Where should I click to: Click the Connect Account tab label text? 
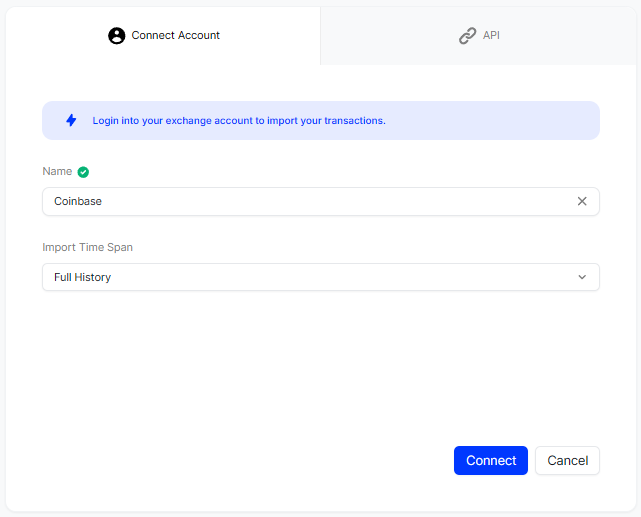point(175,35)
